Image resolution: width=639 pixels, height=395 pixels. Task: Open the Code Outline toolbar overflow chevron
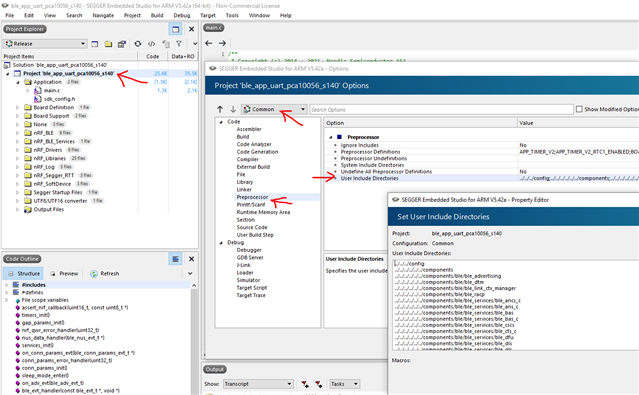coord(190,274)
